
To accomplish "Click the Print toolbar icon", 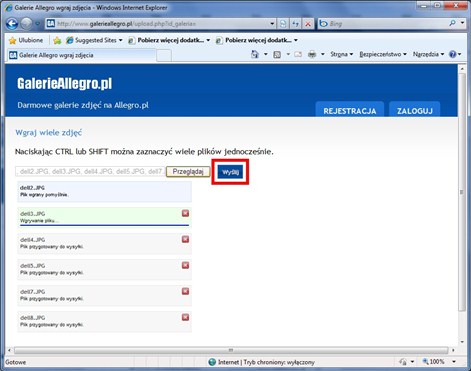I will pos(312,54).
